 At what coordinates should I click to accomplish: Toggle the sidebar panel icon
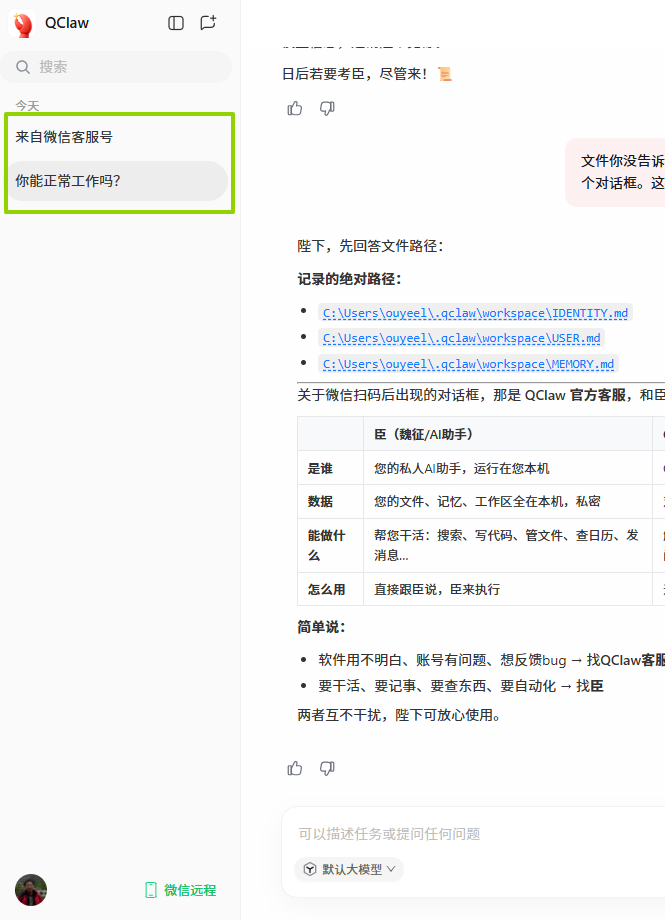(x=176, y=23)
